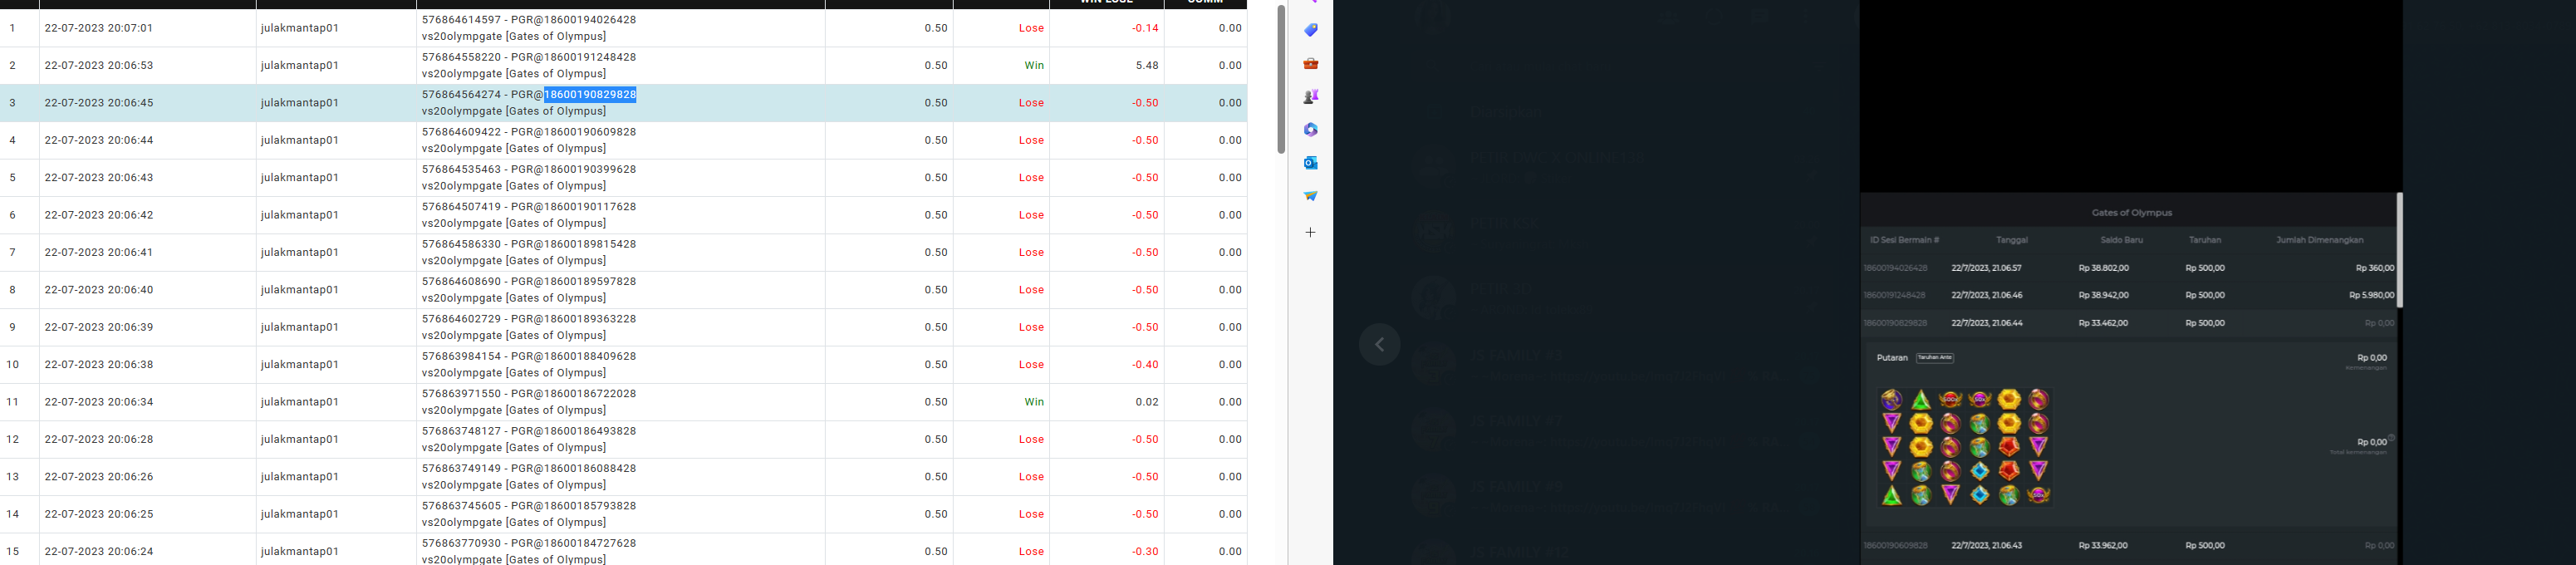Click transaction 576864602729 - PGR@18600189363228
The image size is (2576, 565).
529,319
